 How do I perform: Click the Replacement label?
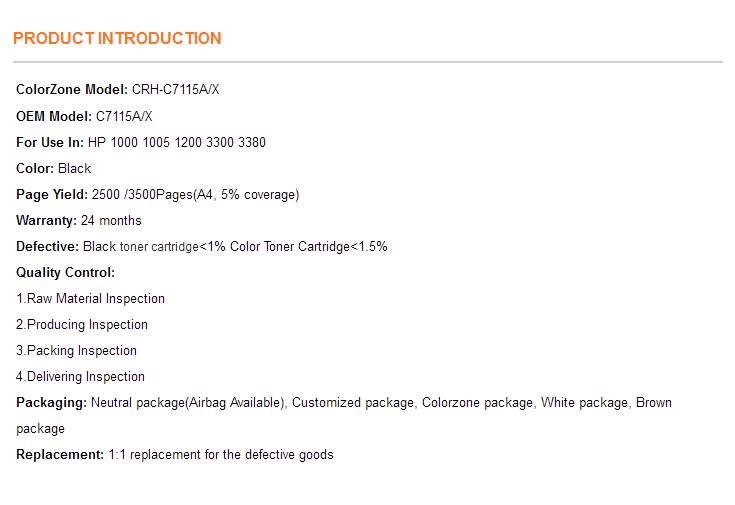(60, 454)
